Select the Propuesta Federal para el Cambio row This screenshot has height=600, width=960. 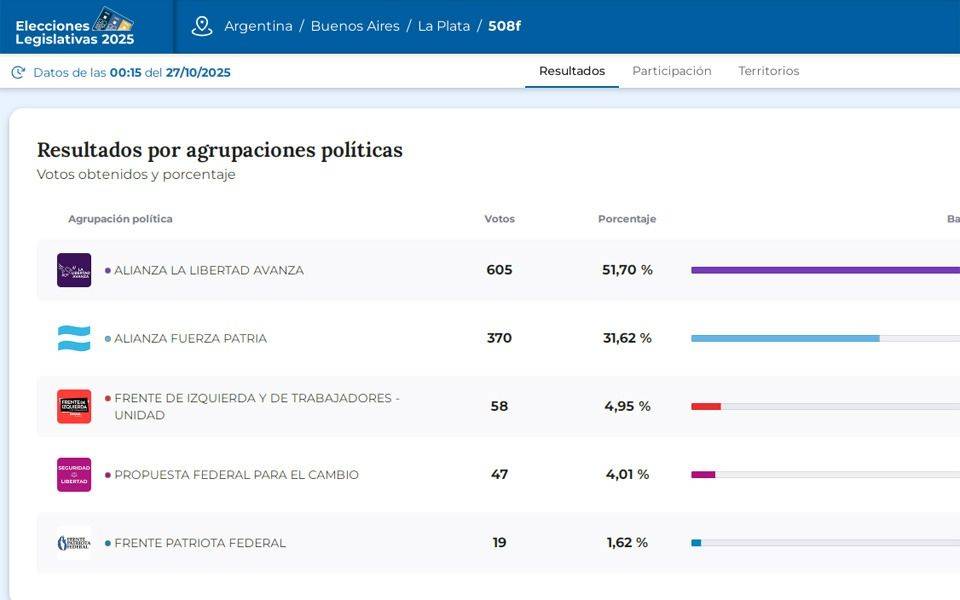pos(236,475)
